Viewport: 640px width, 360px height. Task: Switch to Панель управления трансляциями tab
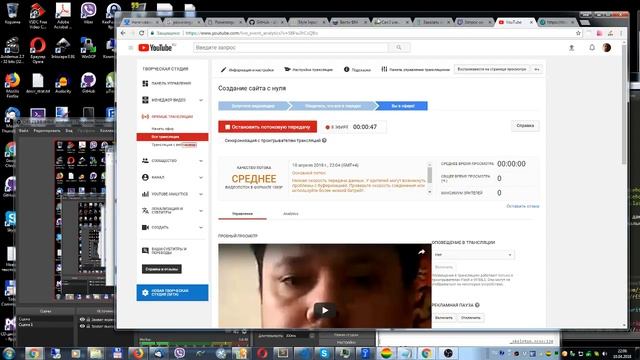pyautogui.click(x=415, y=70)
